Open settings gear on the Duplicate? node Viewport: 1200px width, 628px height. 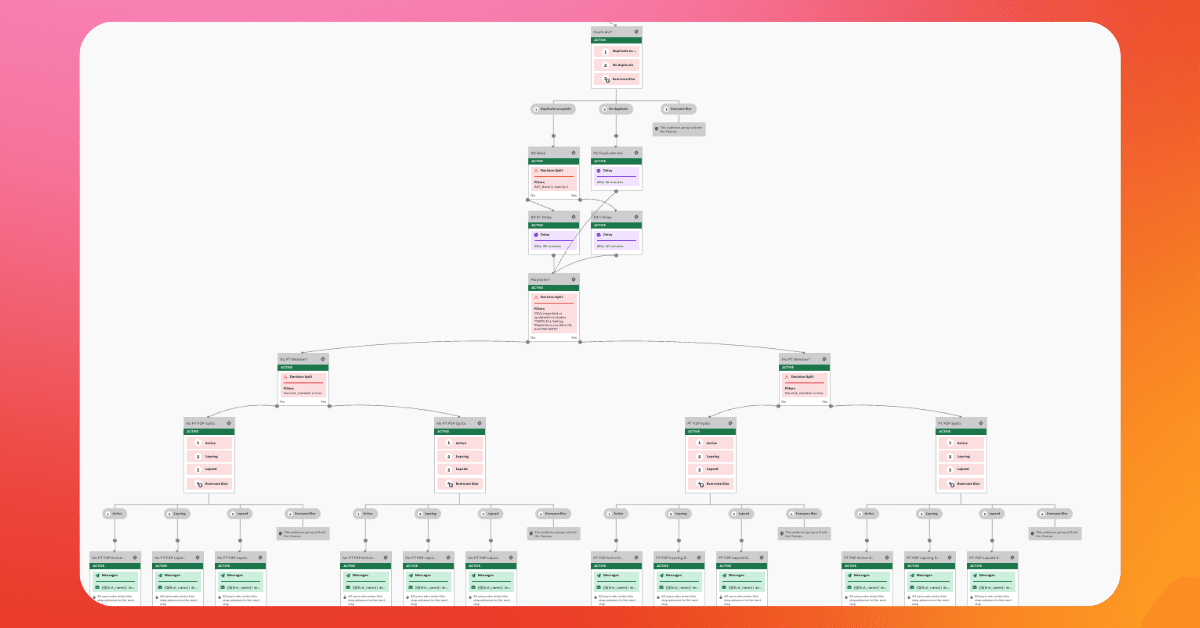pos(636,31)
